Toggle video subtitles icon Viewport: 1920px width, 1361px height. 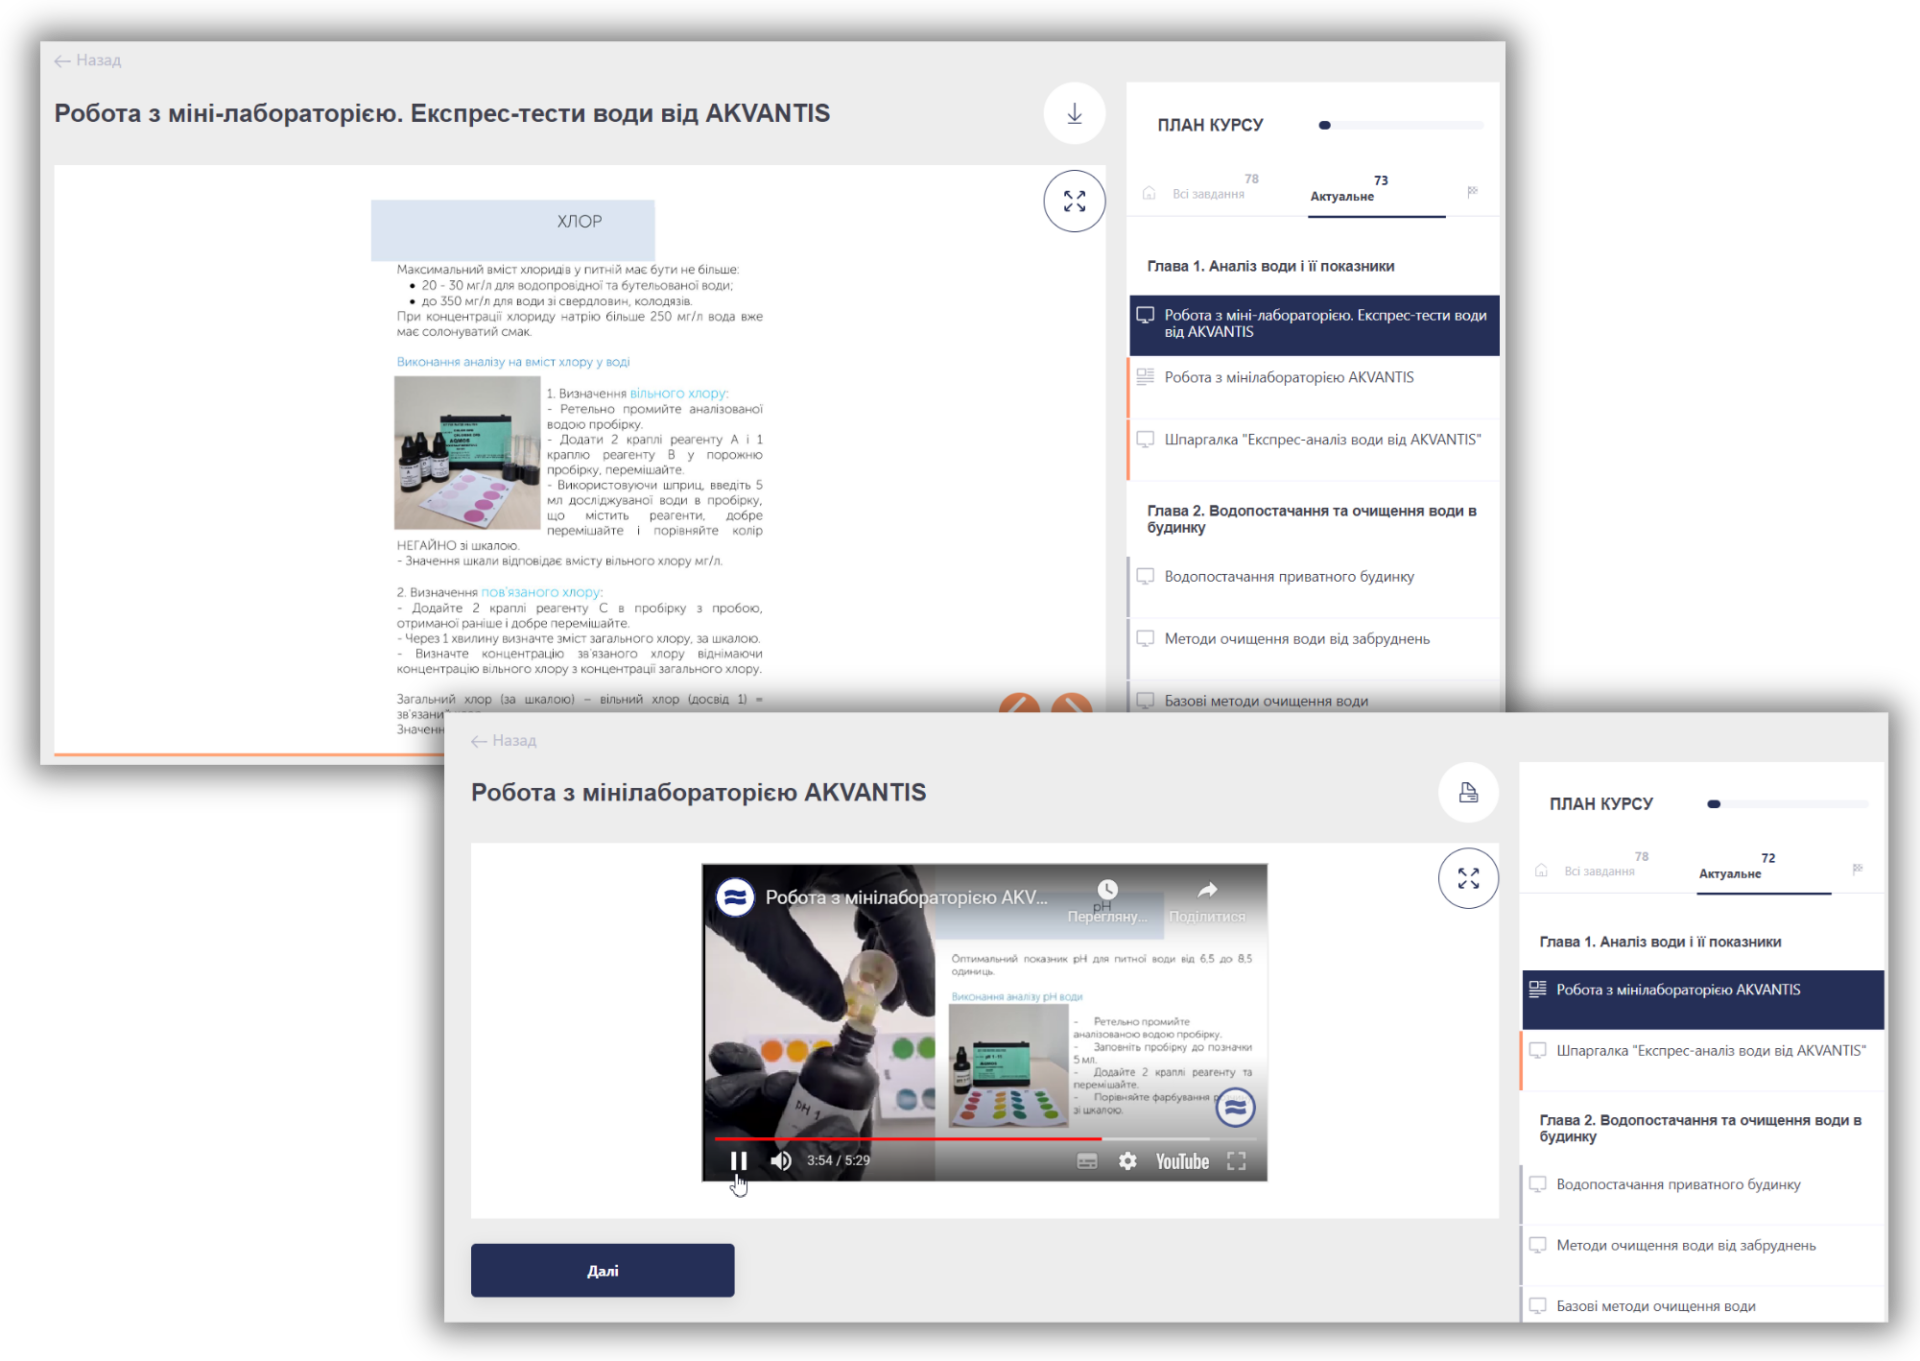[1087, 1161]
